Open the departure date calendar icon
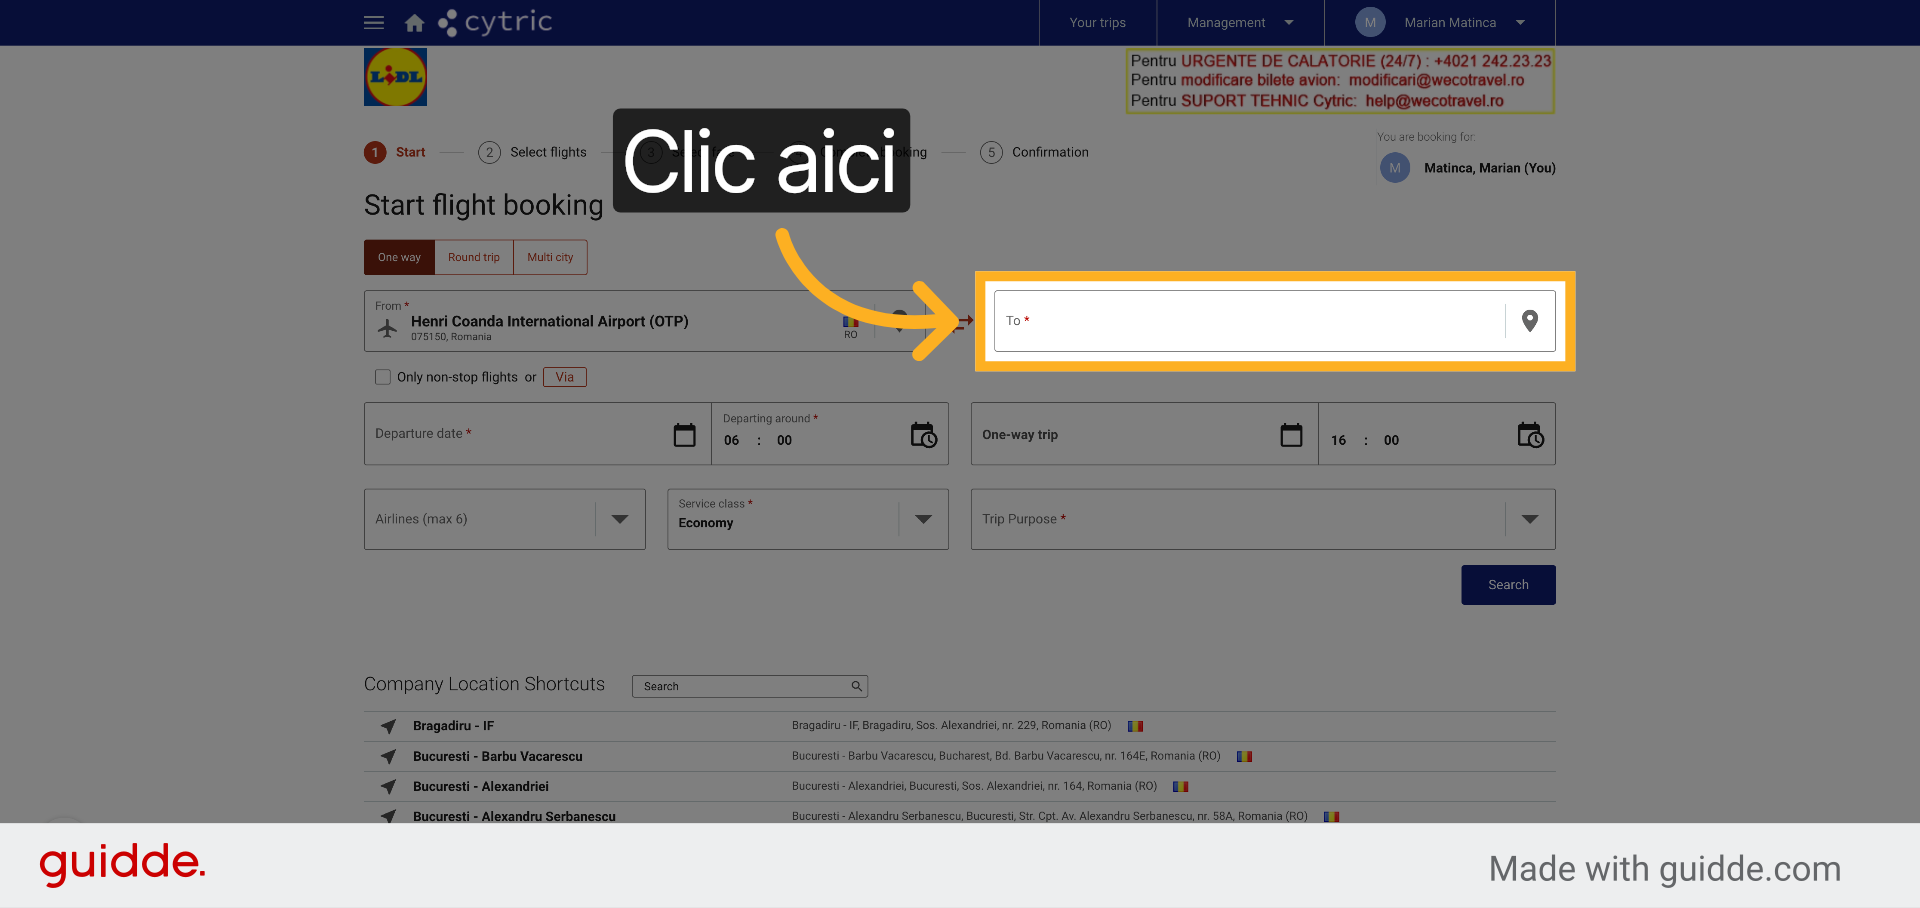The image size is (1920, 908). [685, 435]
